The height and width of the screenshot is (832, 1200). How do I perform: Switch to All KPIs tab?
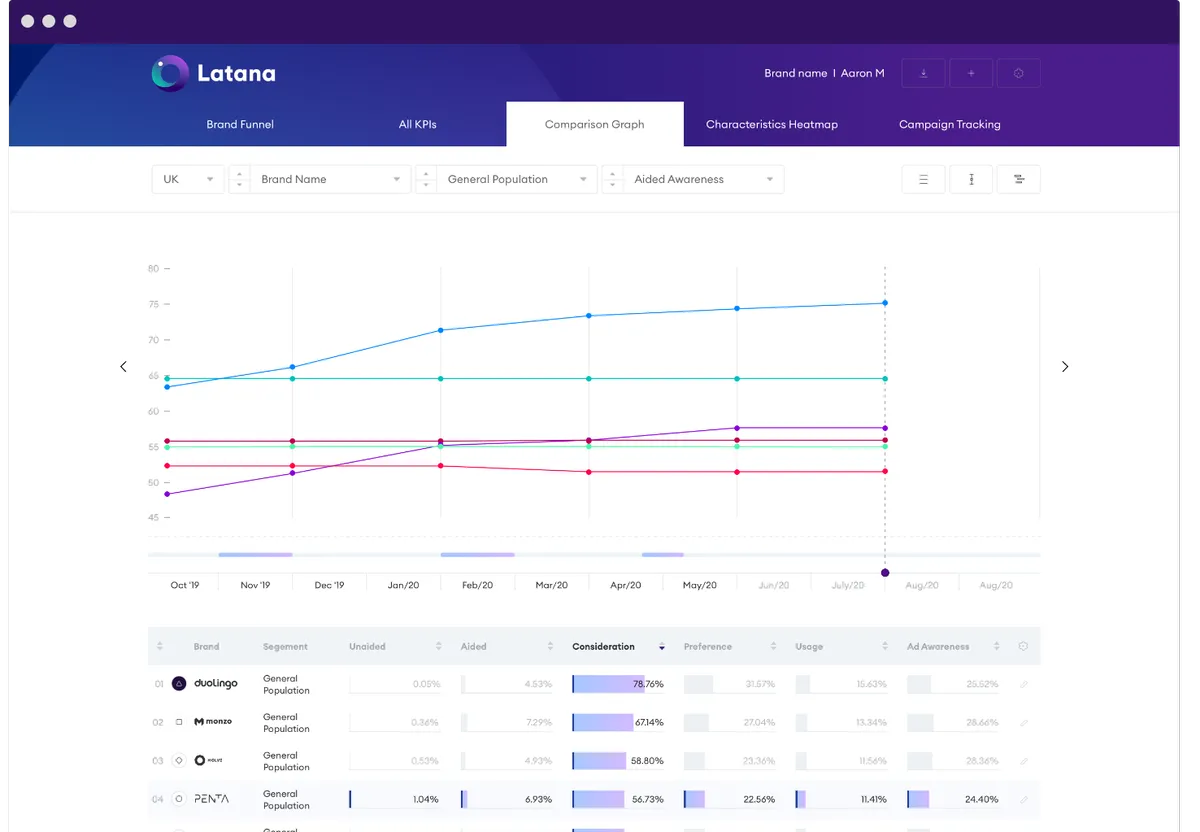click(x=418, y=125)
